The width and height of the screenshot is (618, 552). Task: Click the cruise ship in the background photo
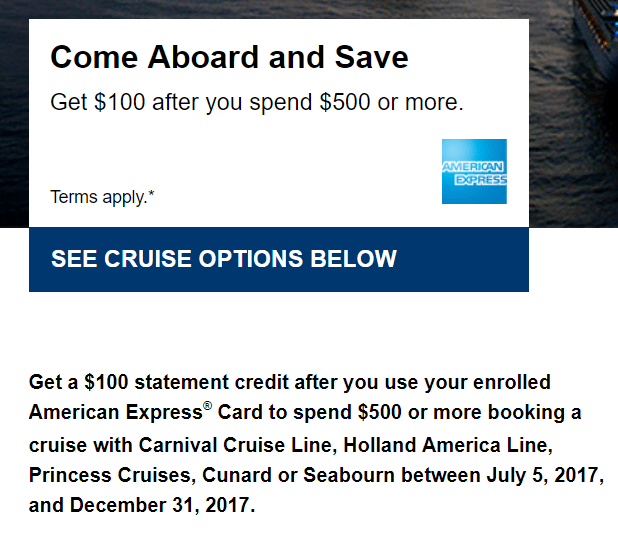pyautogui.click(x=597, y=39)
